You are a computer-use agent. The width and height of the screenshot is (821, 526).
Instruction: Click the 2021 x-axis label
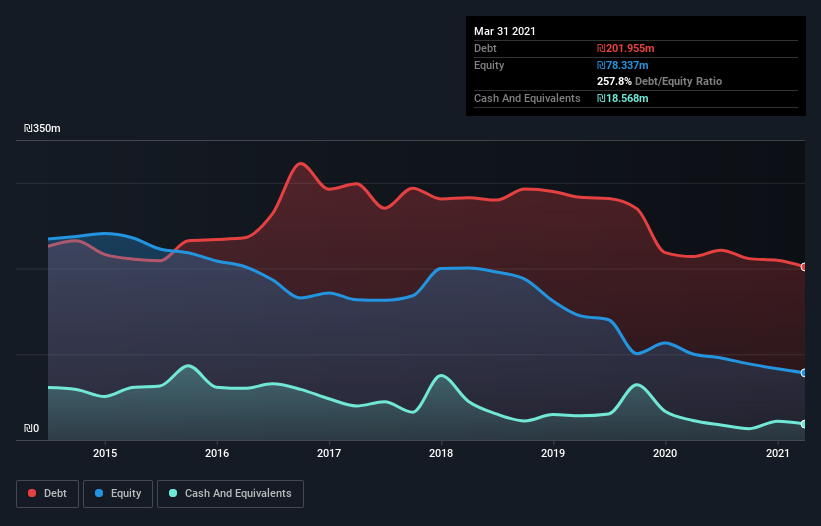tap(778, 453)
